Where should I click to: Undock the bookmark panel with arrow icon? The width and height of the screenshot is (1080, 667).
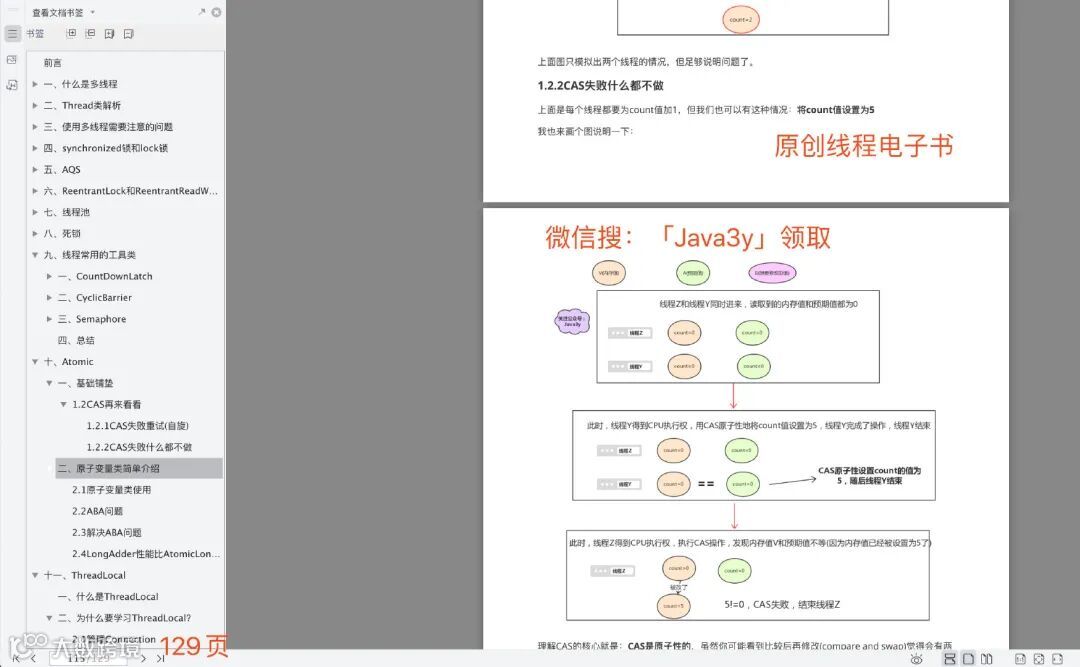click(x=202, y=12)
